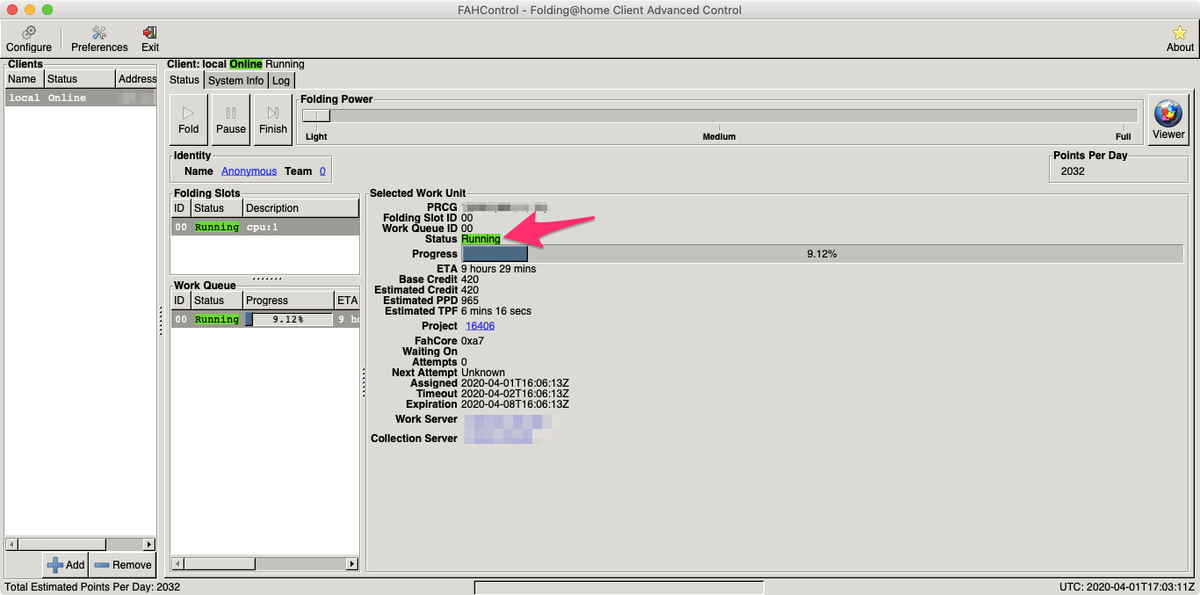Image resolution: width=1200 pixels, height=595 pixels.
Task: Click the UTC time in the status bar
Action: (x=1126, y=587)
